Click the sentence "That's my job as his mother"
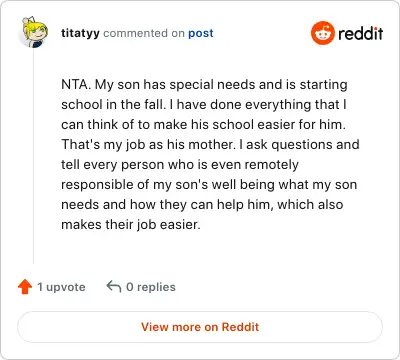This screenshot has width=400, height=360. tap(148, 145)
